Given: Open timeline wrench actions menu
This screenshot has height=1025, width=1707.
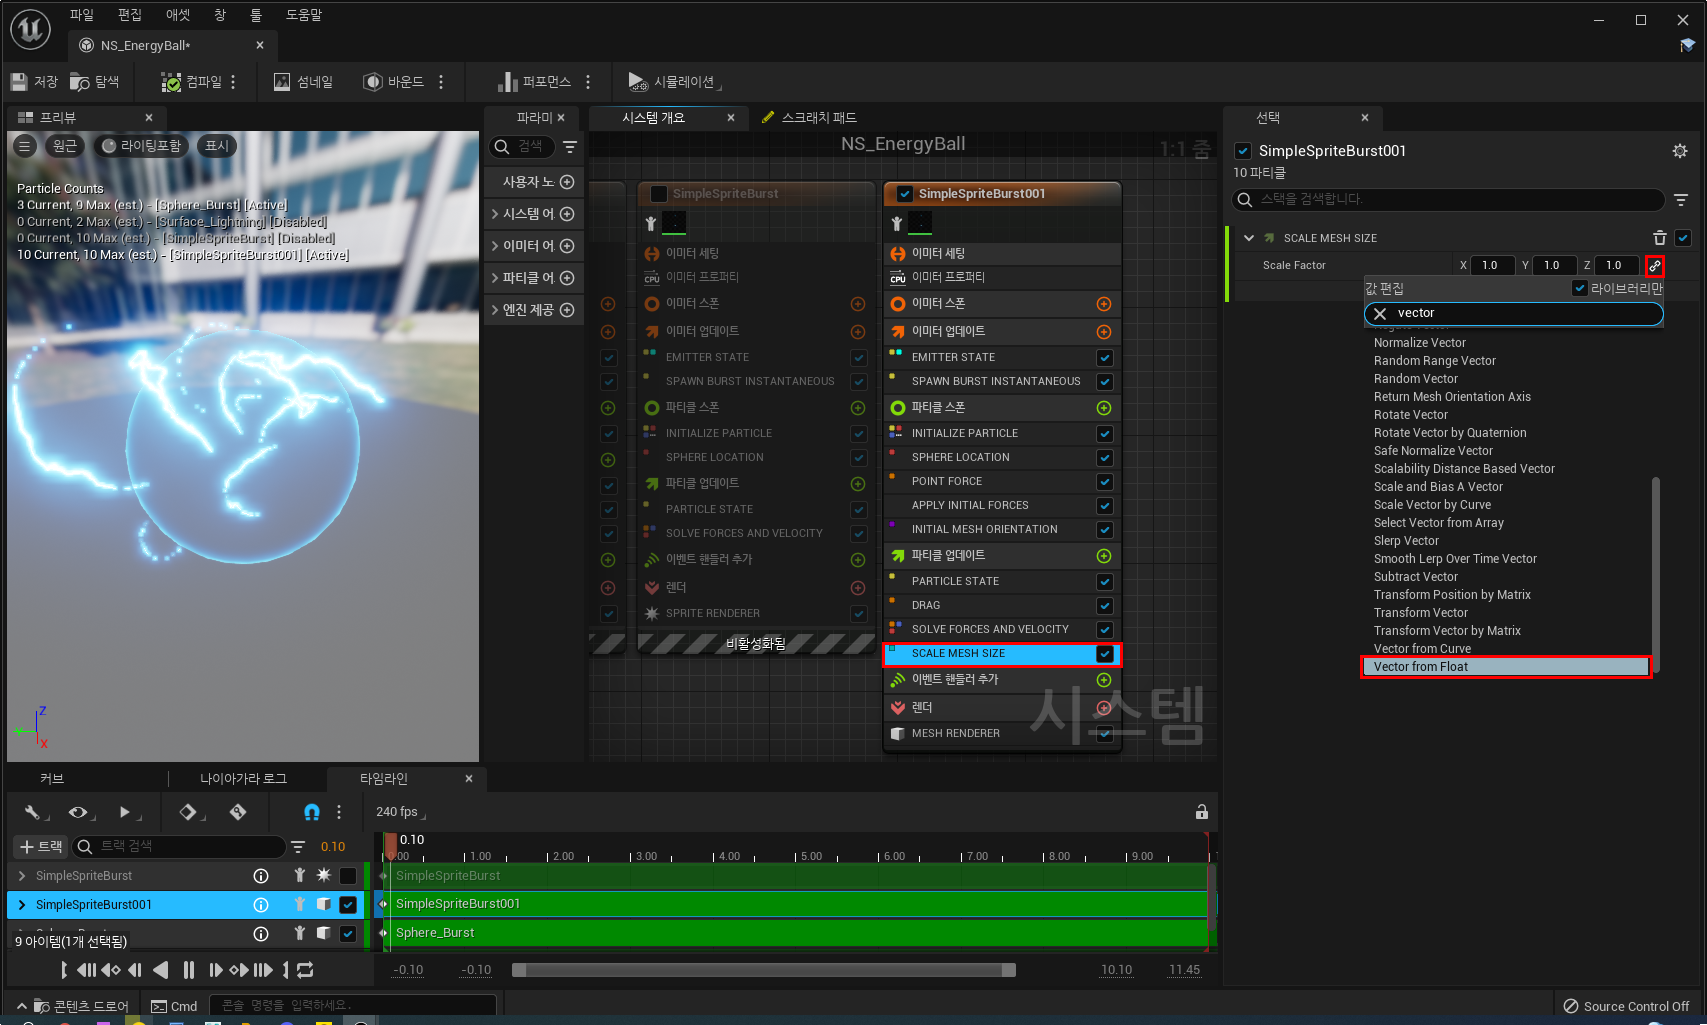Looking at the screenshot, I should click(x=34, y=812).
